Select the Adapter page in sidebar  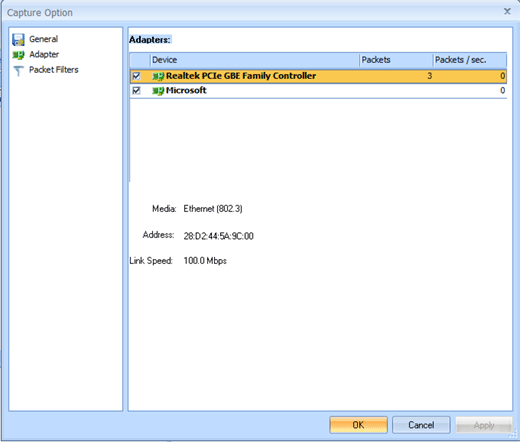coord(44,54)
